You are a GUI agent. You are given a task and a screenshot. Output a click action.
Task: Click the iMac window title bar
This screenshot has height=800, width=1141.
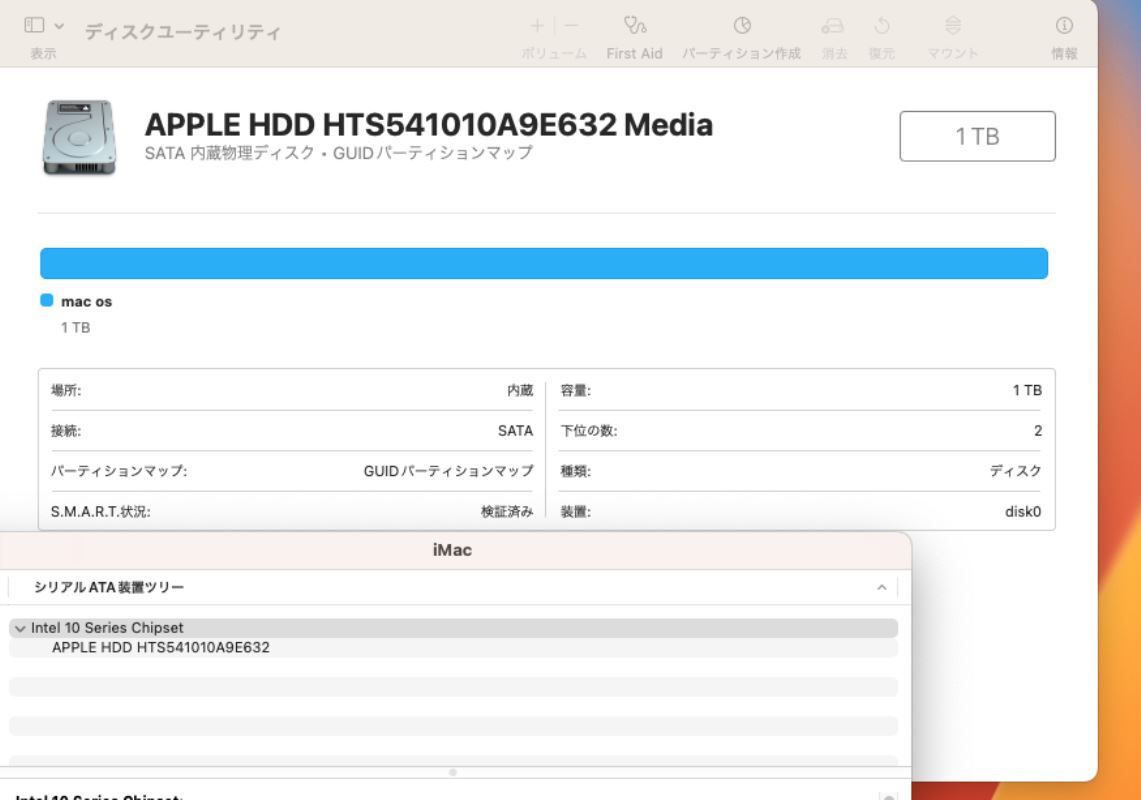click(455, 549)
